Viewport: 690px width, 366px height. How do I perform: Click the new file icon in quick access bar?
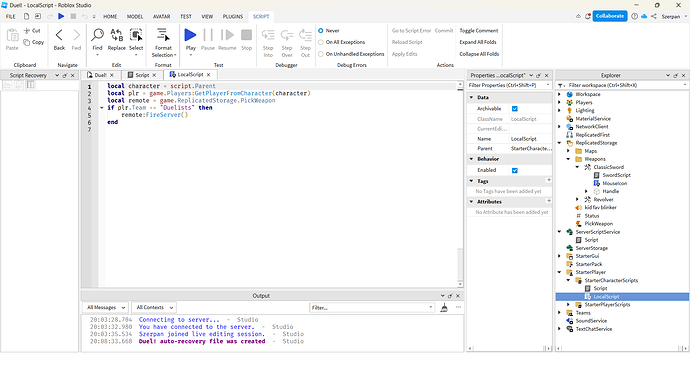[x=26, y=16]
